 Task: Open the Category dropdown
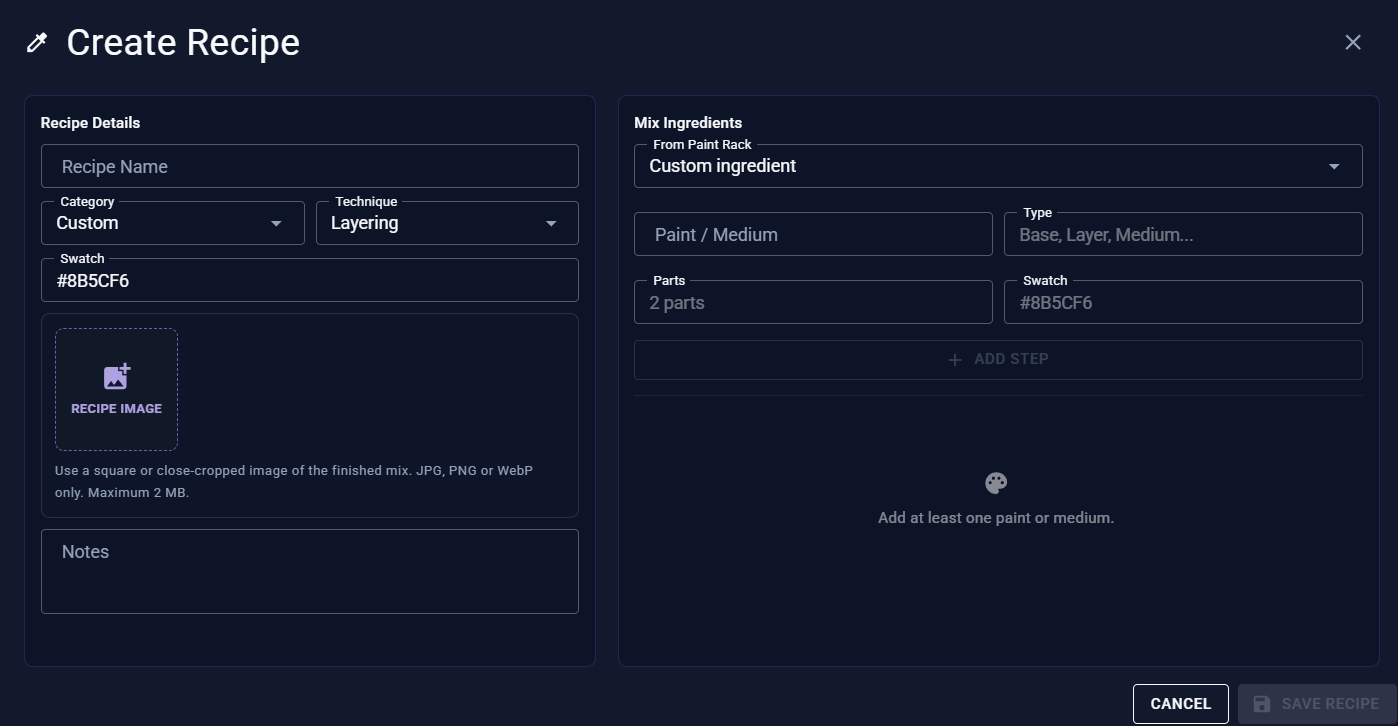point(173,223)
